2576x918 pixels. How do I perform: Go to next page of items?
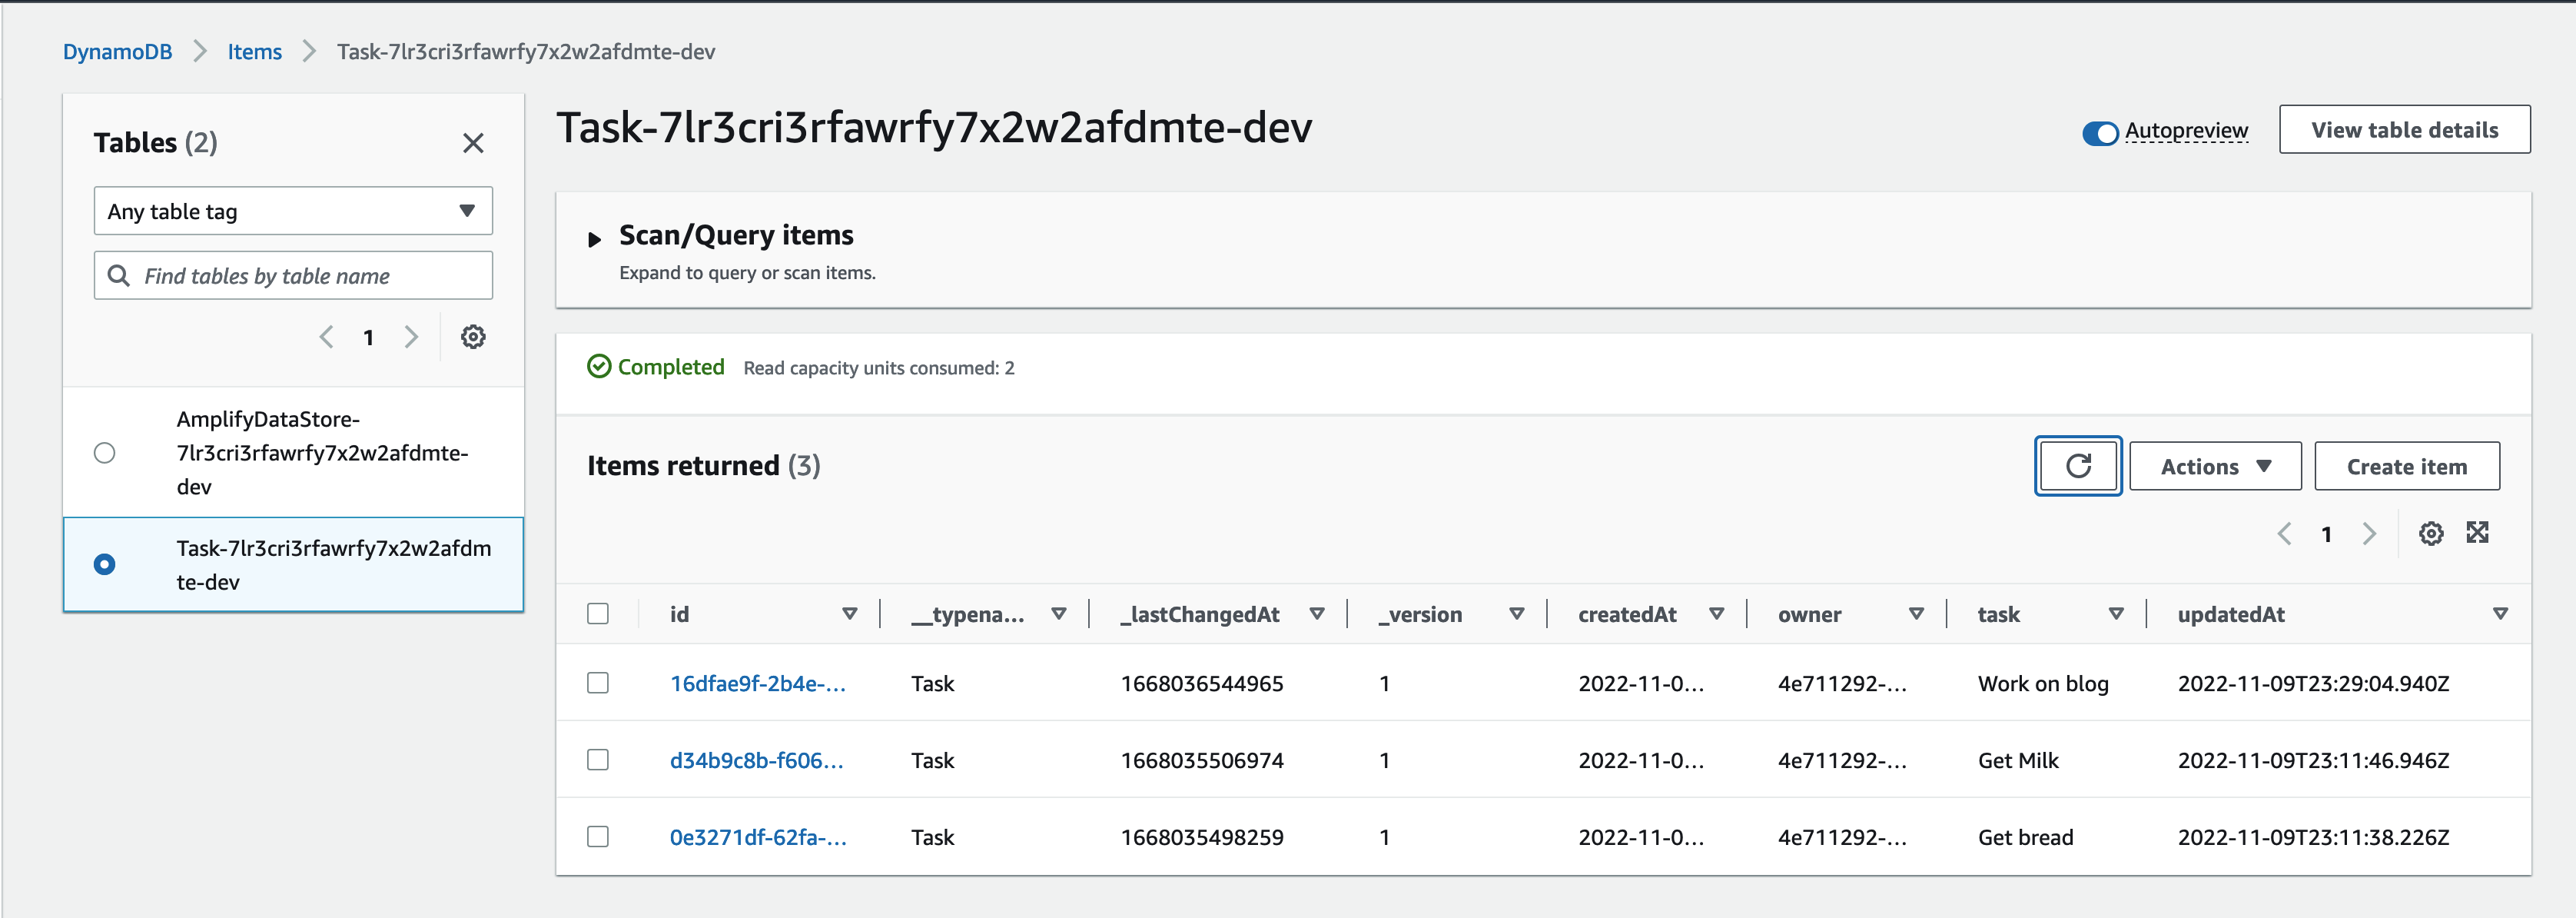pos(2369,534)
